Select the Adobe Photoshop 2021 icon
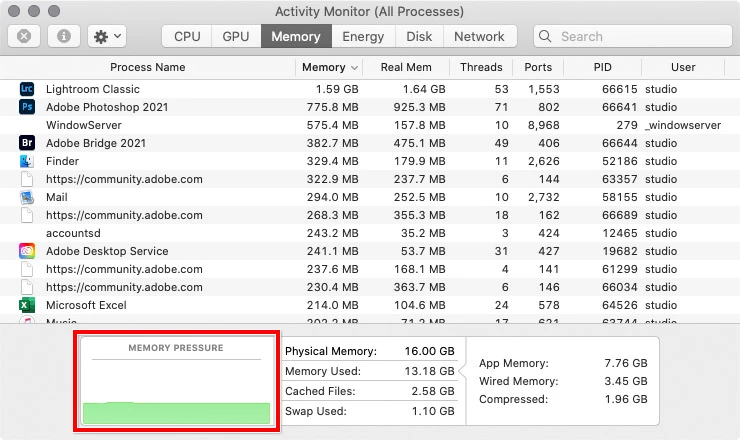This screenshot has height=440, width=740. point(27,107)
